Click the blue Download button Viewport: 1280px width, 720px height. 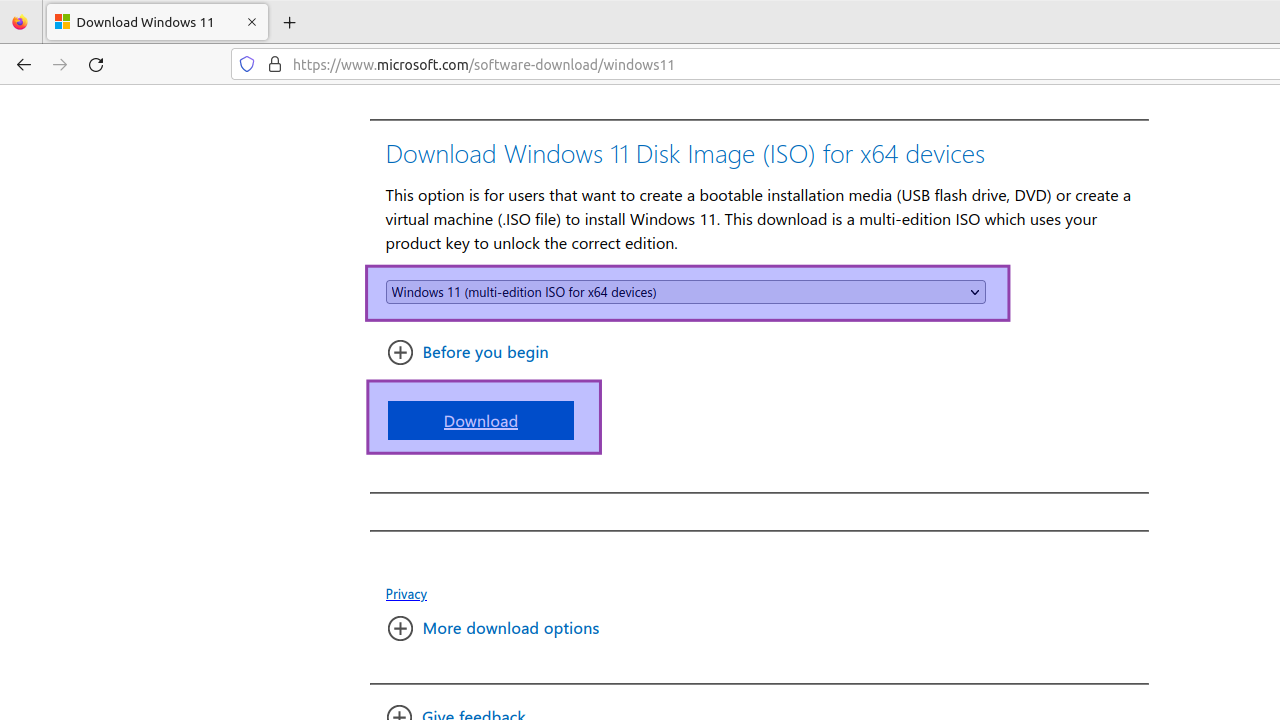[x=481, y=421]
